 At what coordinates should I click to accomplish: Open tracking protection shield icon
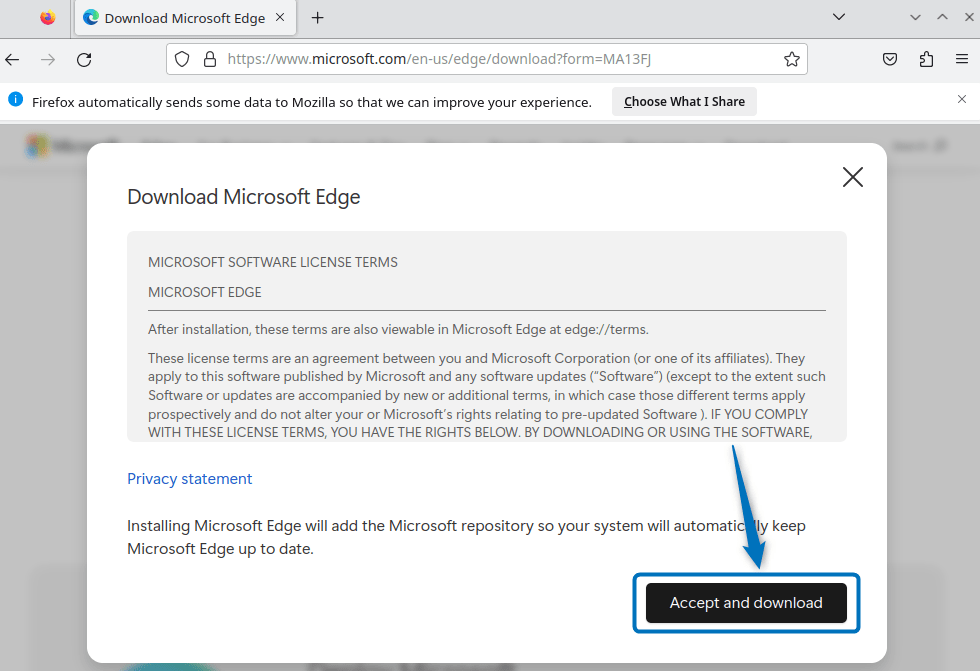(x=182, y=60)
